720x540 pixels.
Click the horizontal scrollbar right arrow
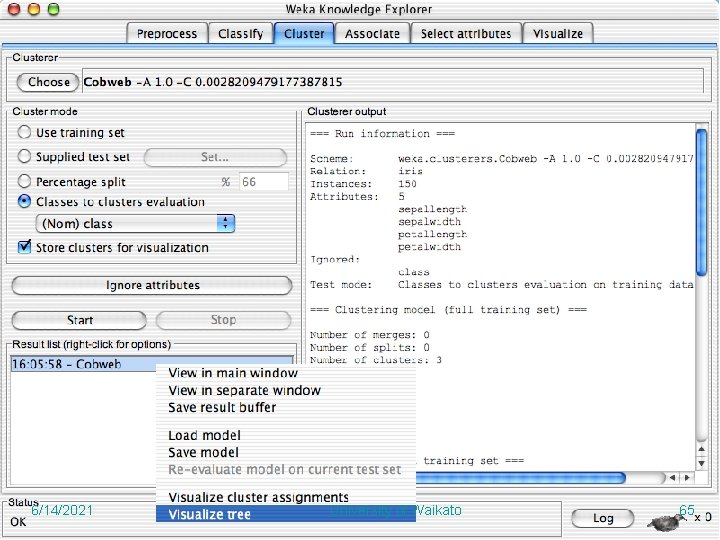[x=687, y=478]
